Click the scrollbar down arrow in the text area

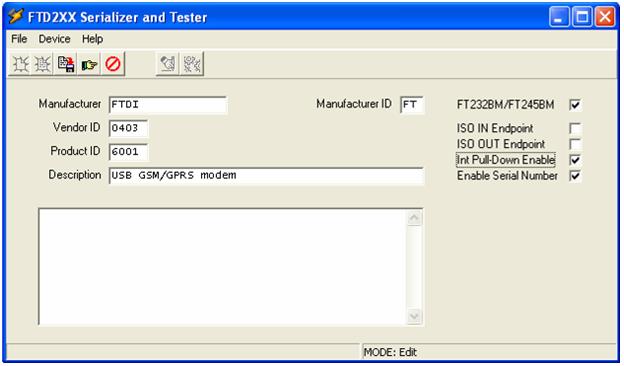click(414, 316)
